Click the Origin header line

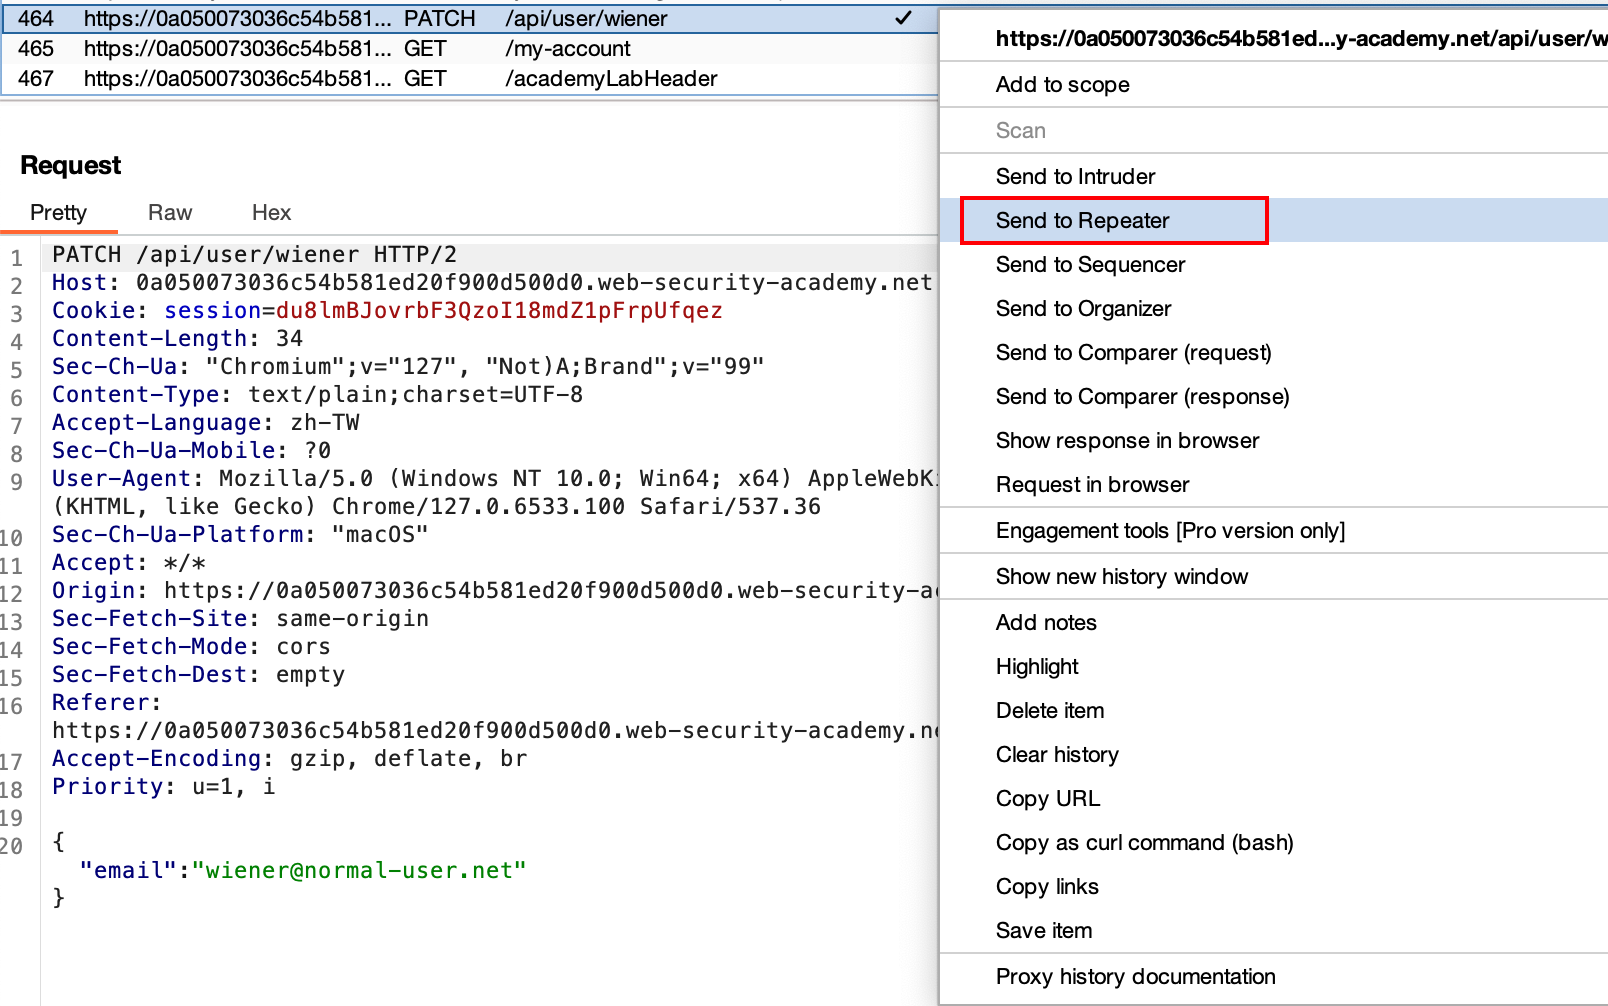tap(495, 590)
